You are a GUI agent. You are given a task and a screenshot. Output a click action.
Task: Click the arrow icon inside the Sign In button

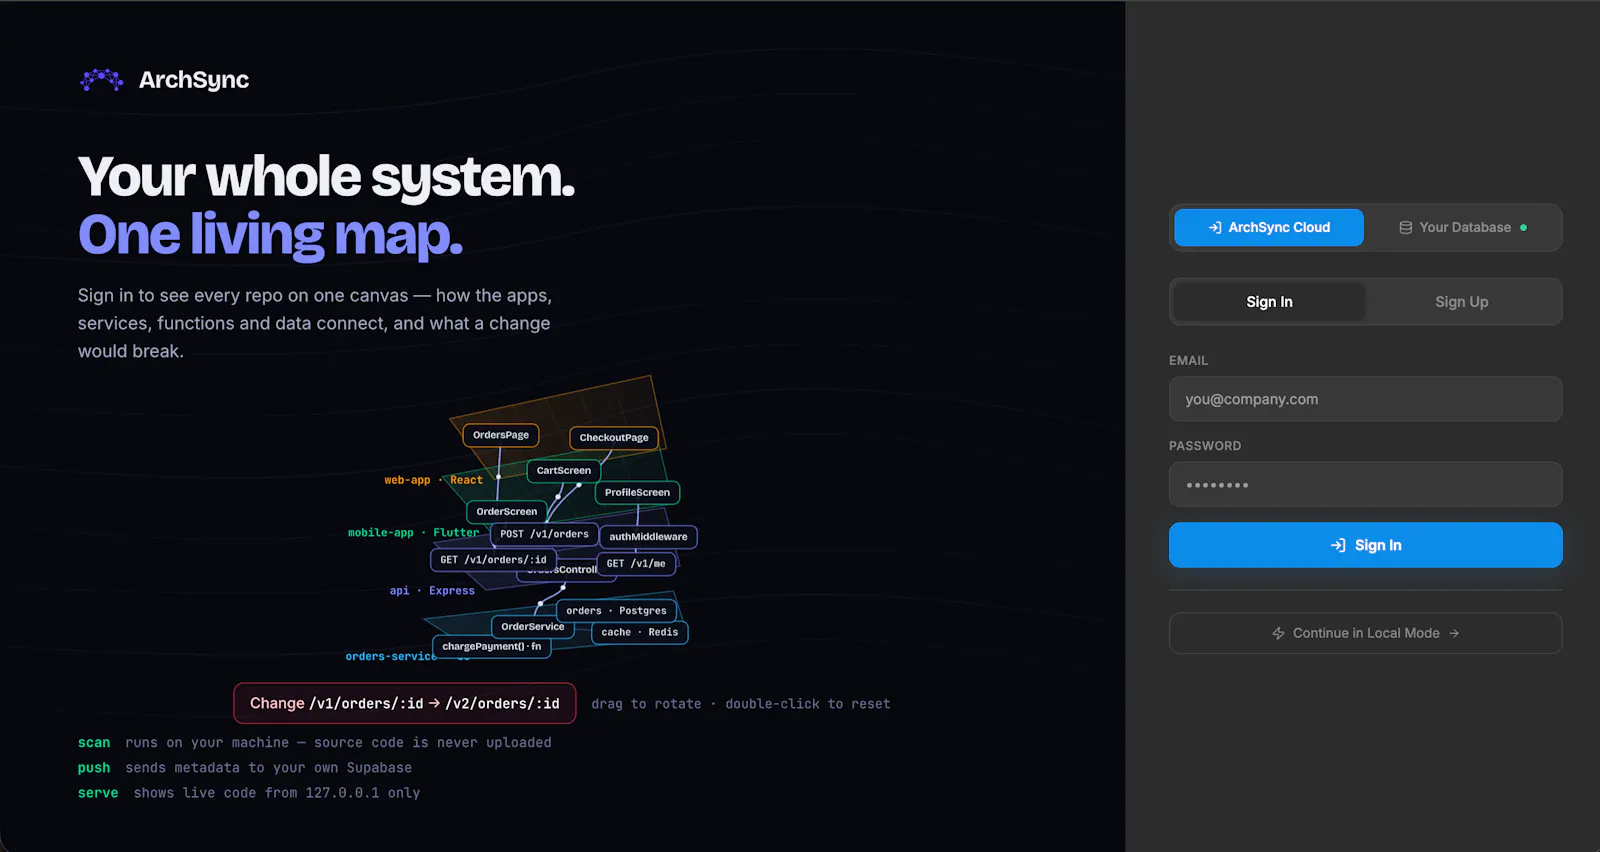point(1338,545)
